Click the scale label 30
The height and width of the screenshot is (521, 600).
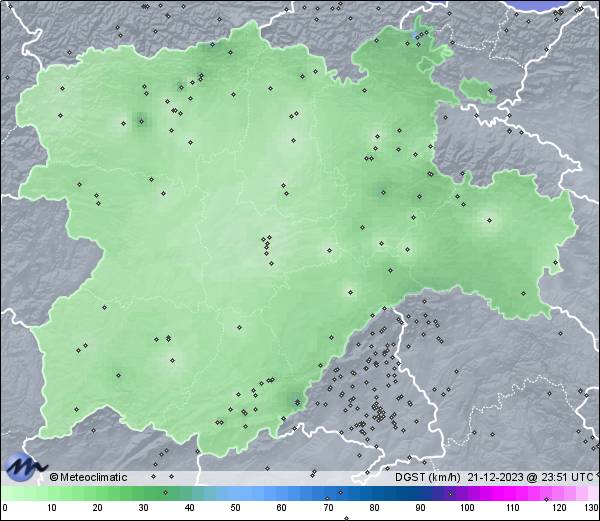pyautogui.click(x=143, y=508)
